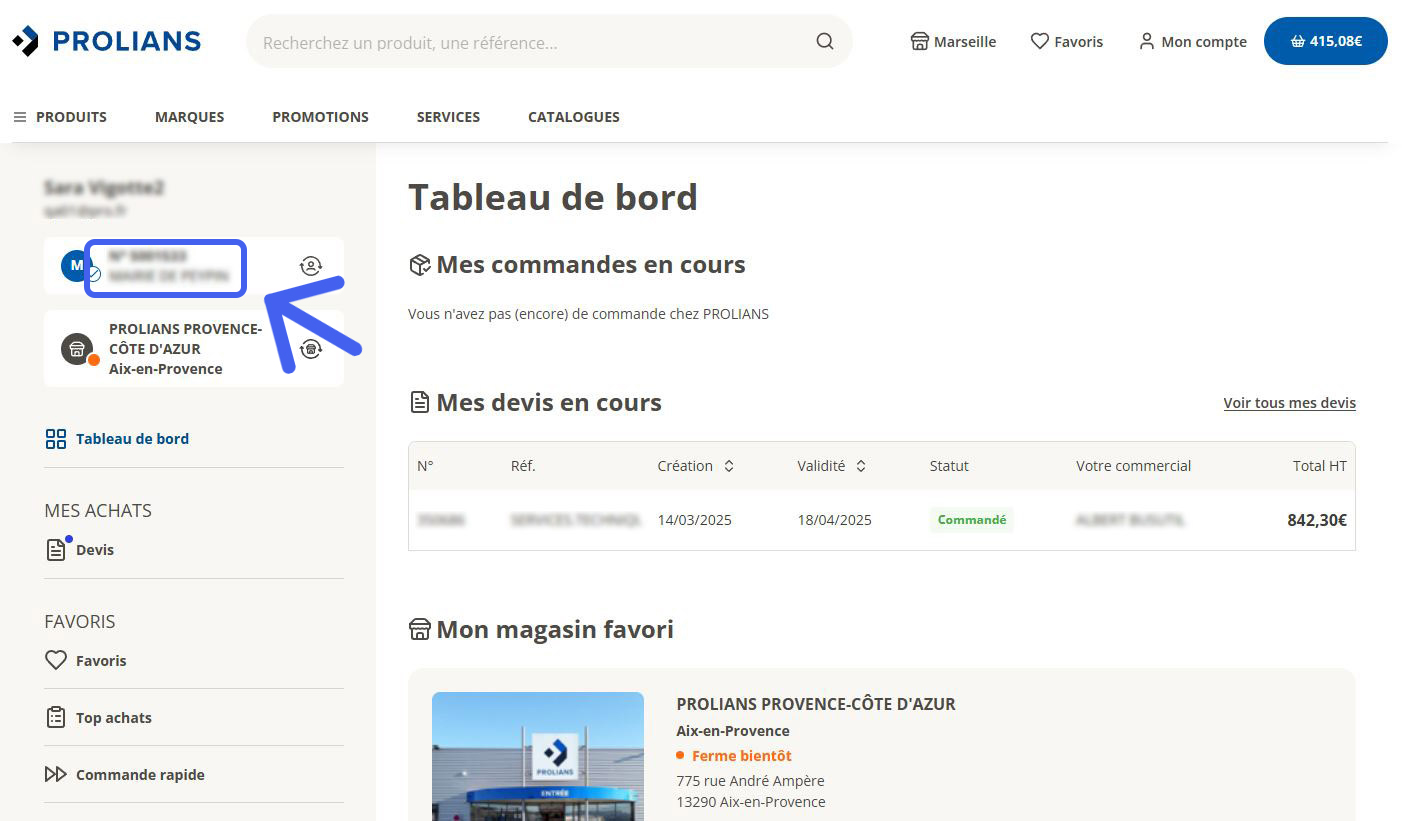Click the N° column header
Image resolution: width=1402 pixels, height=821 pixels.
pos(425,466)
